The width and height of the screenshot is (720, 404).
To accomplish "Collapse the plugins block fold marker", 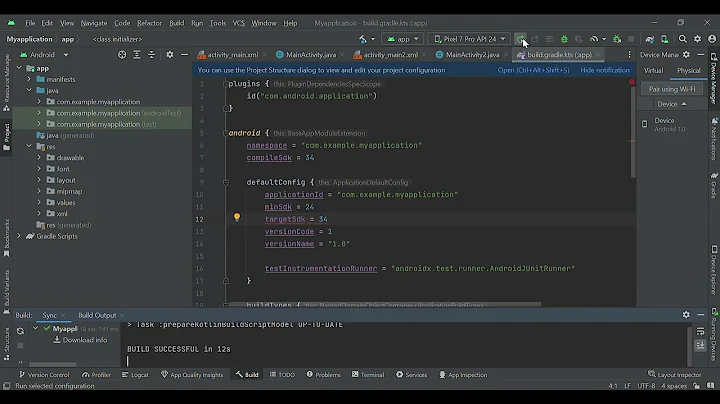I will click(225, 84).
